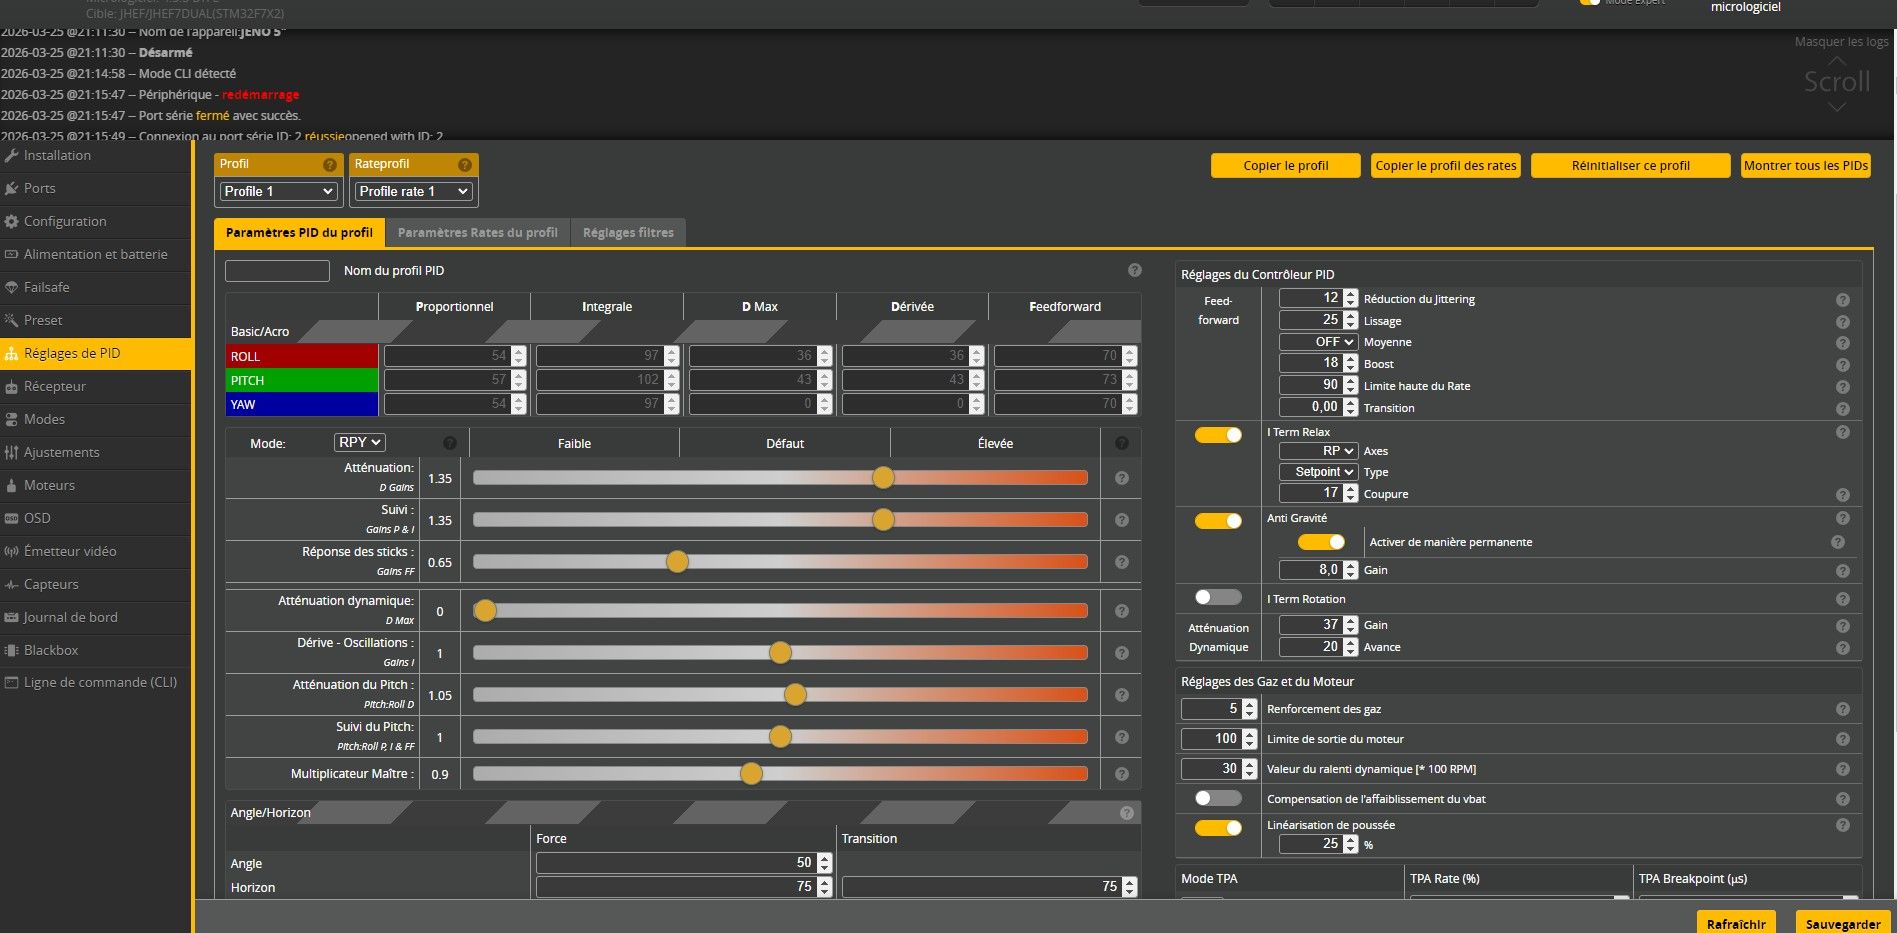Click the help icon beside Profil header
The image size is (1897, 933).
click(x=329, y=165)
